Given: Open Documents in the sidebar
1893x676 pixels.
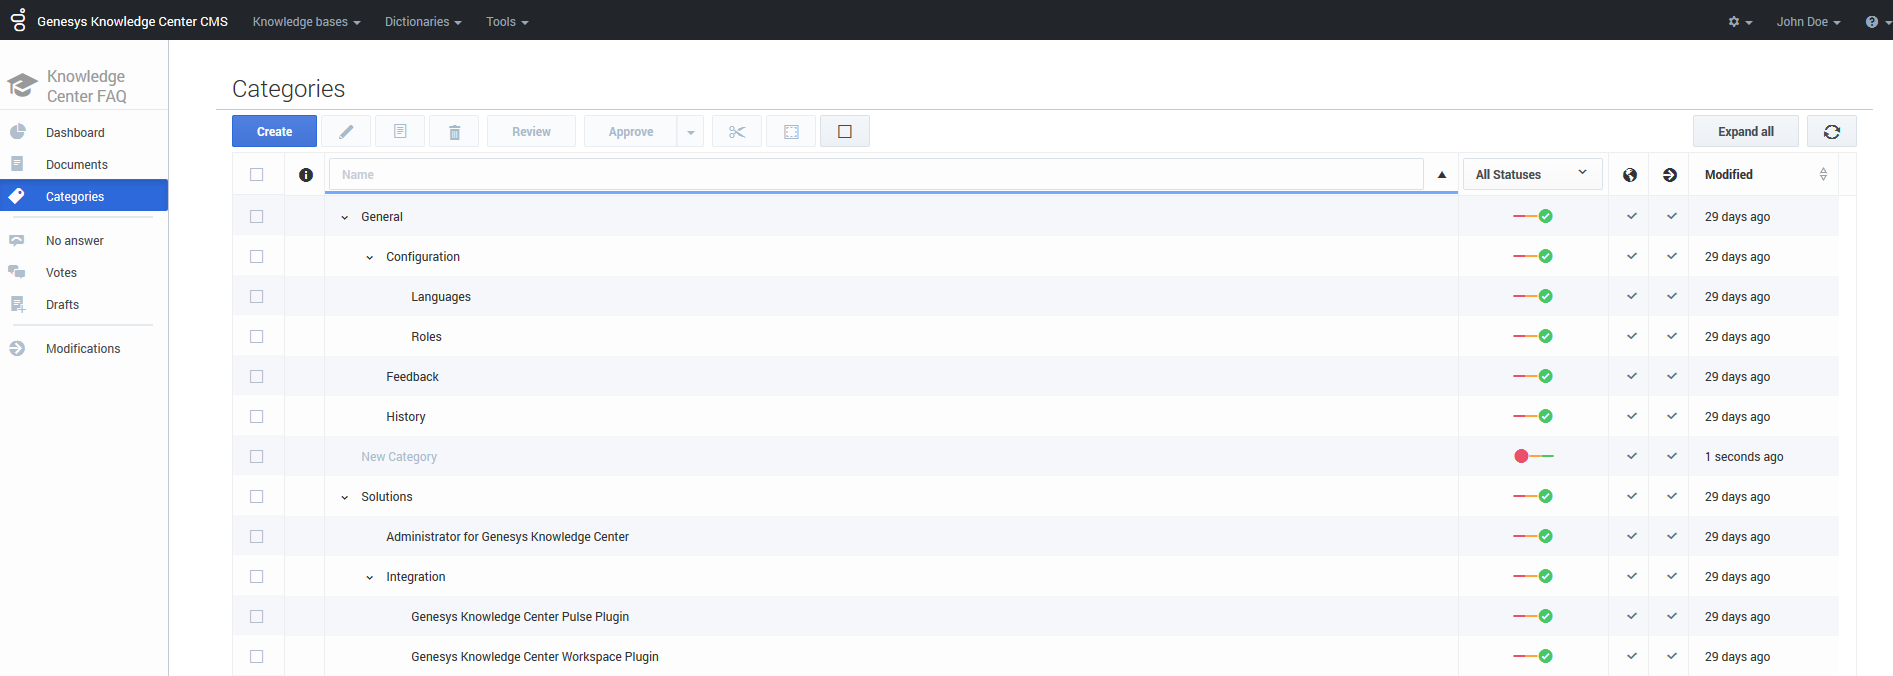Looking at the screenshot, I should coord(77,165).
